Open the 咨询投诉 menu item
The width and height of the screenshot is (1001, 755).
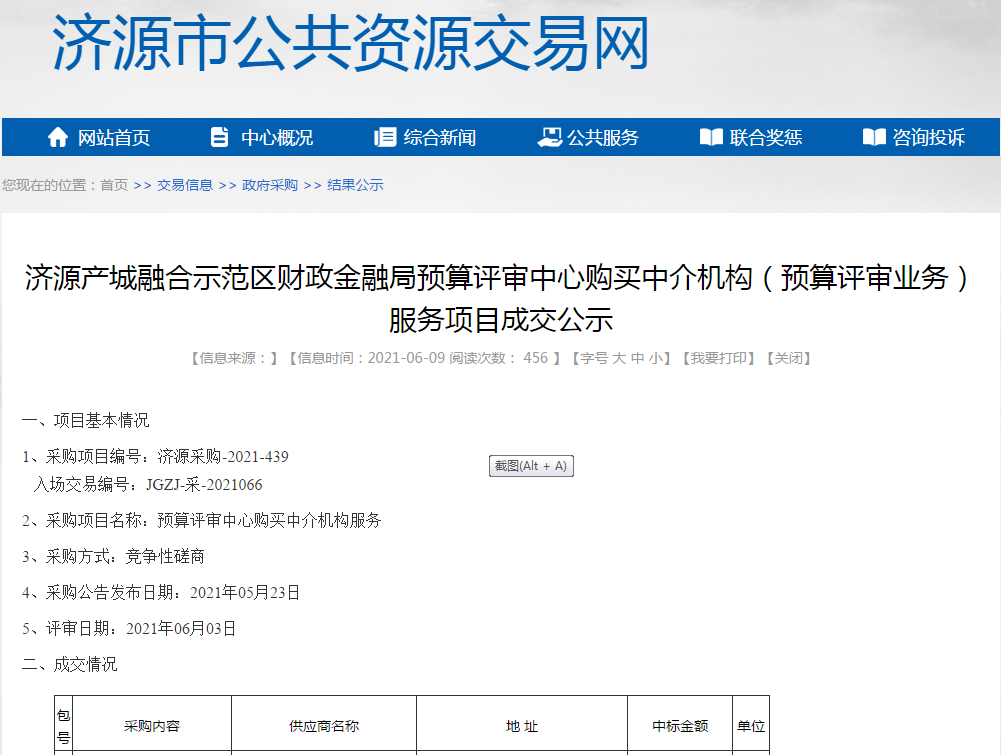point(929,138)
